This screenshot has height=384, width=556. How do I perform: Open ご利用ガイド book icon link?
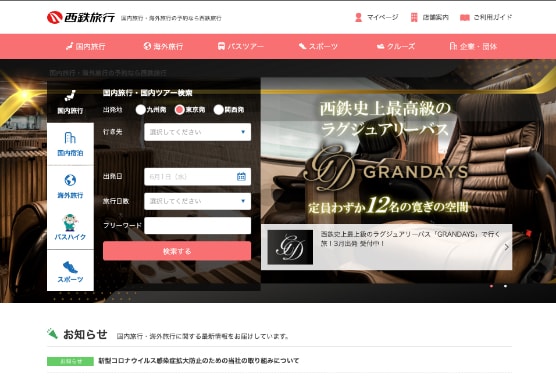pos(486,17)
